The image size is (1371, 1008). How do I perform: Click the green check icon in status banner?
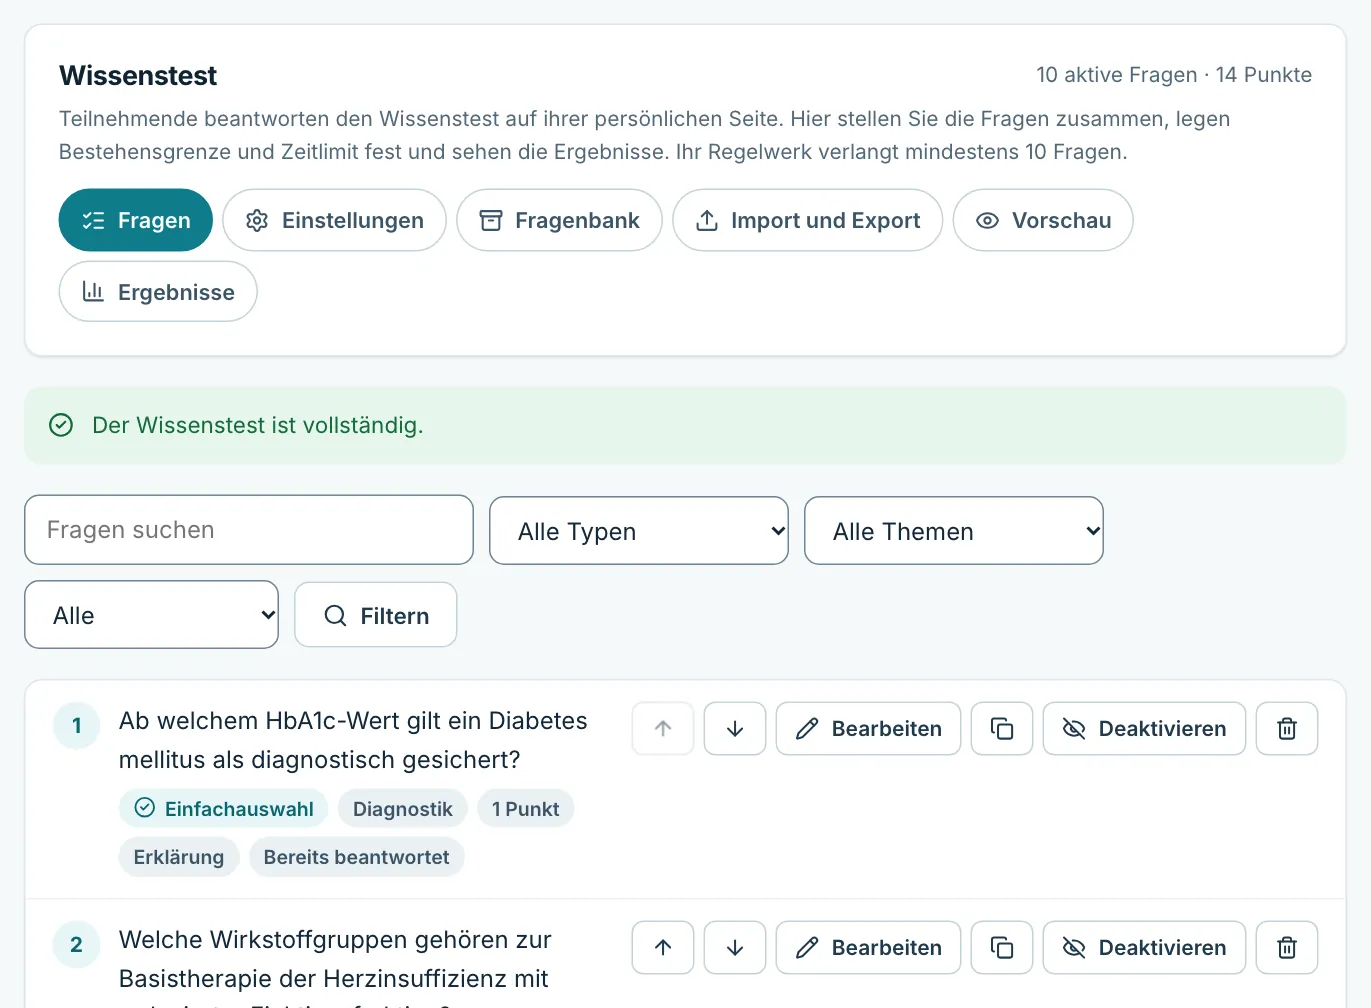click(61, 425)
